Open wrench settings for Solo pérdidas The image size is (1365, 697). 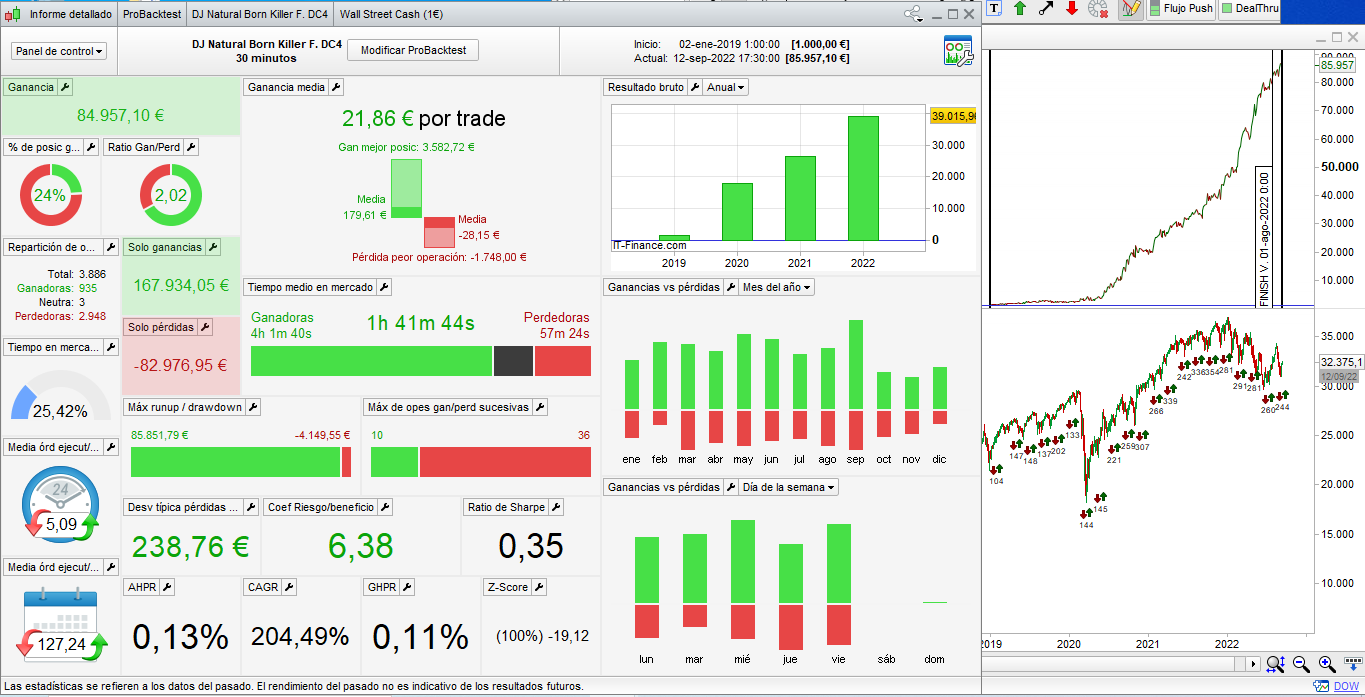(x=204, y=327)
